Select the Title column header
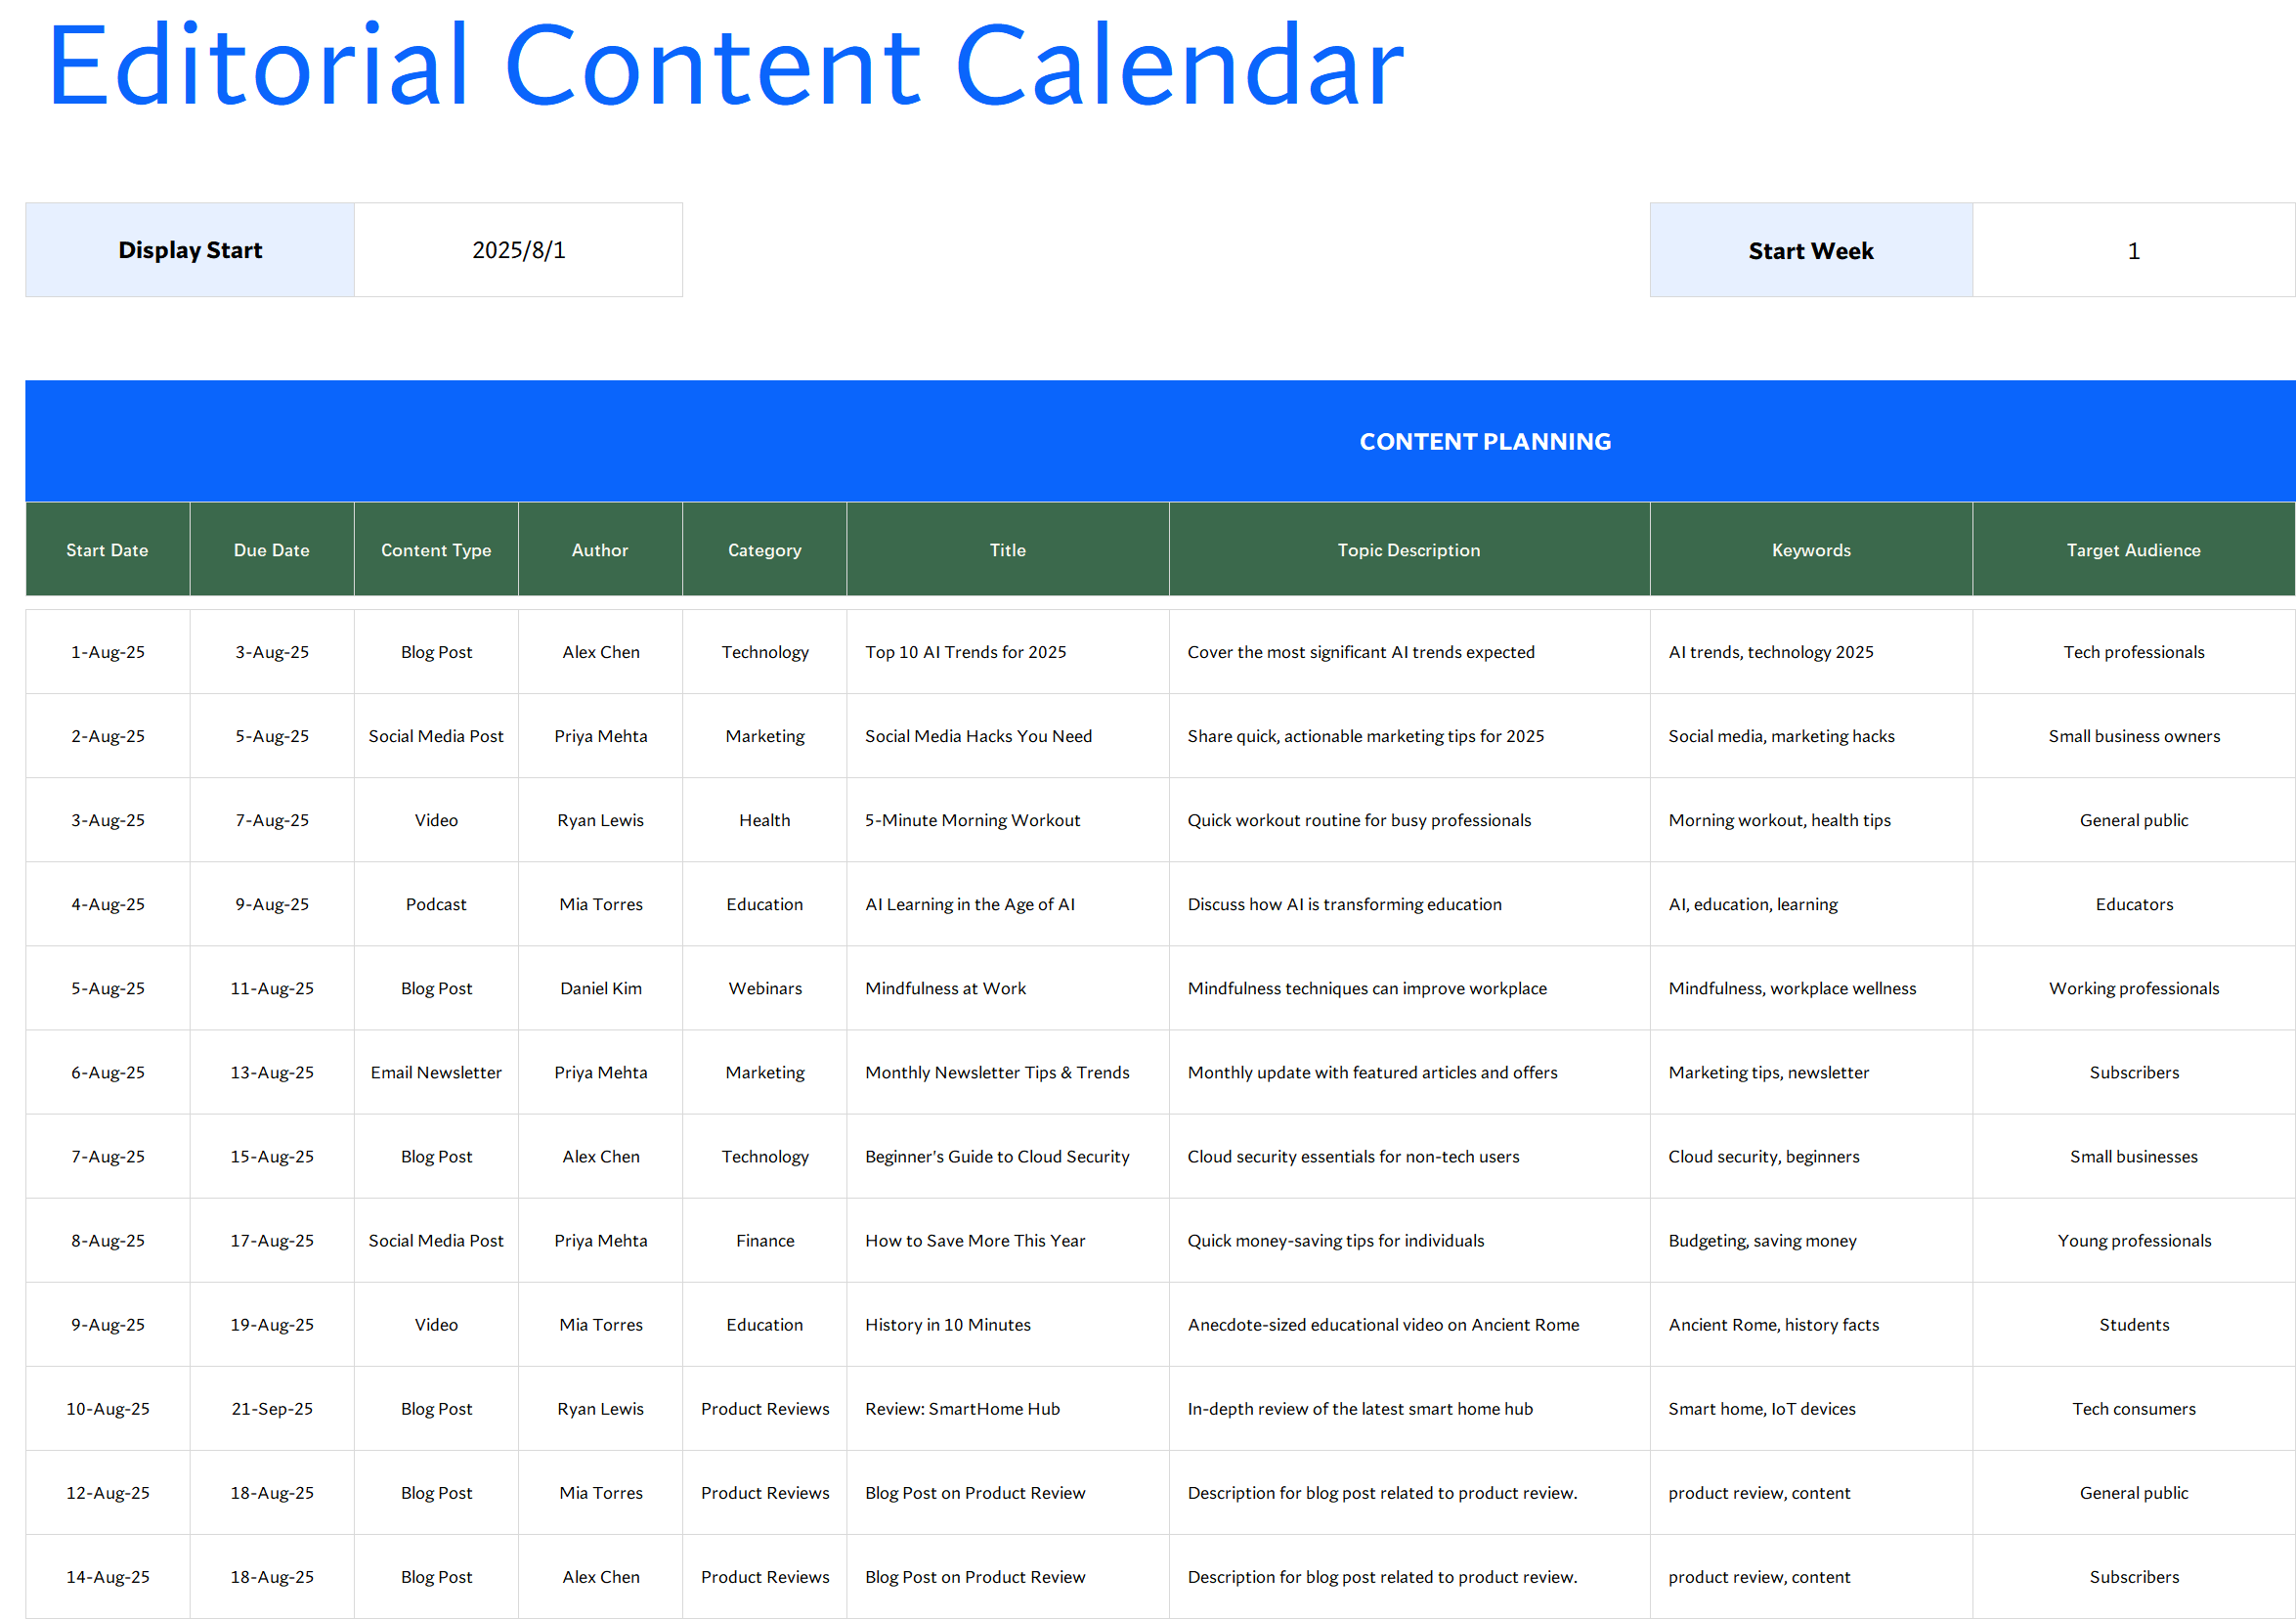Viewport: 2296px width, 1619px height. 1008,550
